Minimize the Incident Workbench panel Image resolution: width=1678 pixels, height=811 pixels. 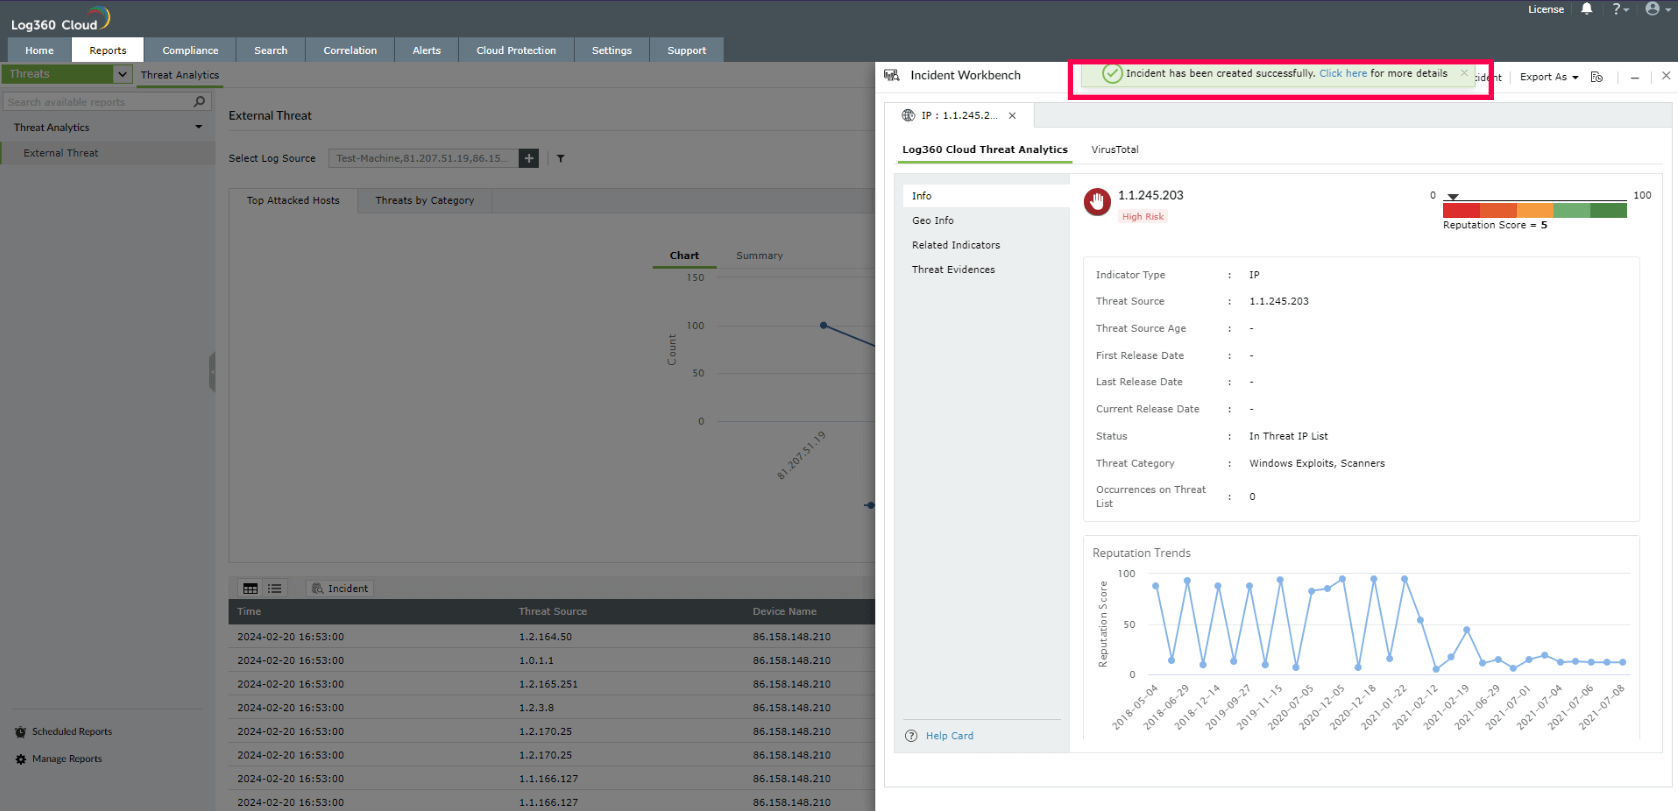pos(1635,77)
